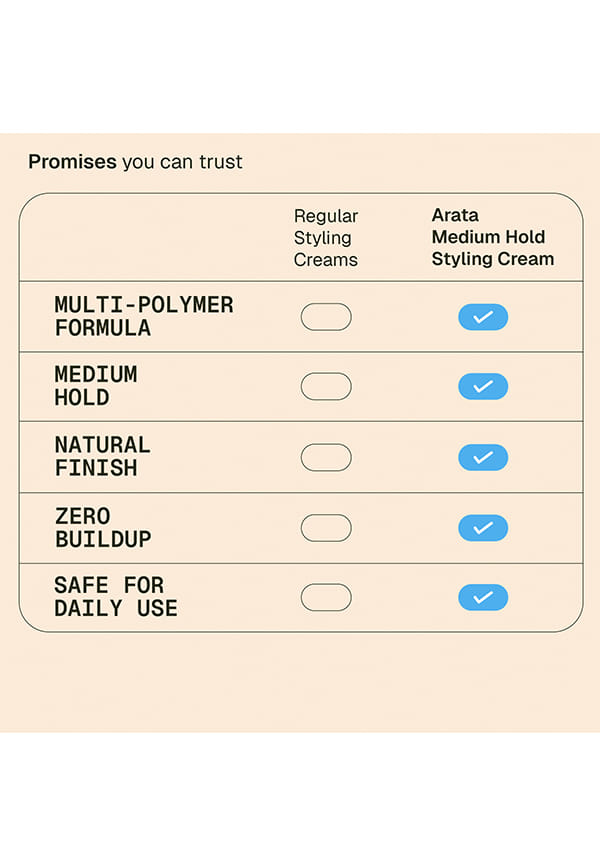The width and height of the screenshot is (600, 866).
Task: Click the Arata Medium Hold Styling Cream header
Action: pos(492,237)
